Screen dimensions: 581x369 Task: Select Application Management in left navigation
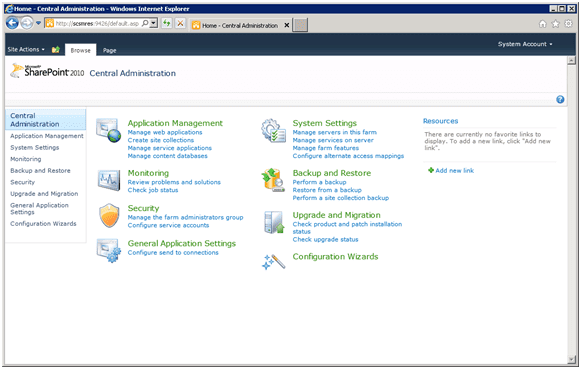click(x=47, y=136)
